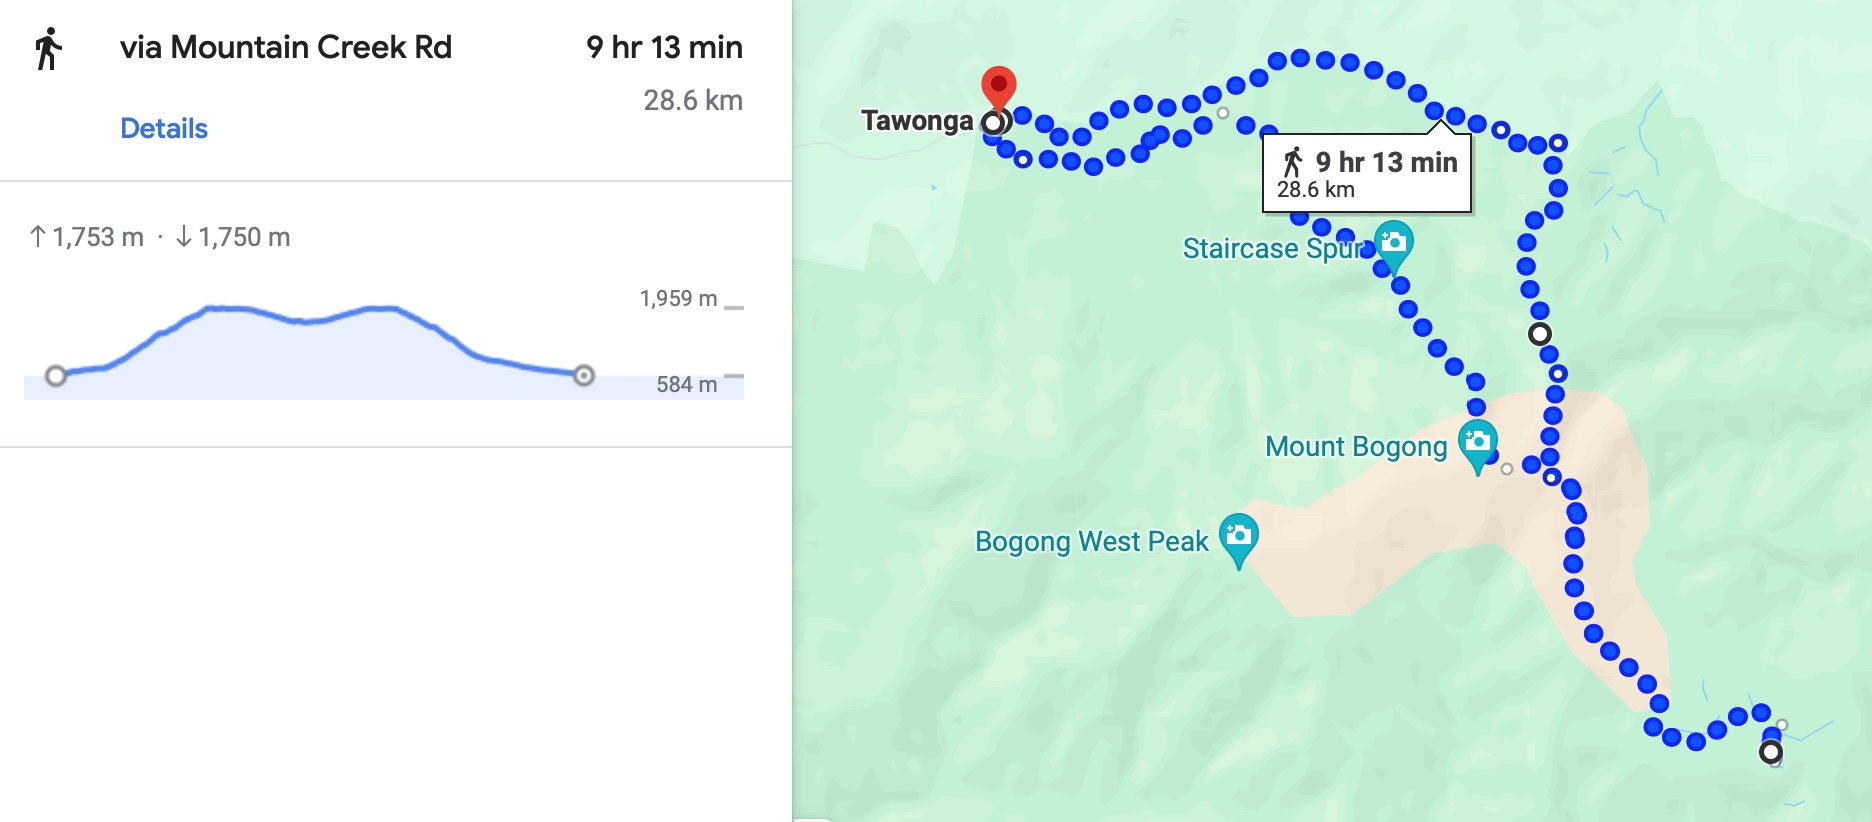
Task: Click the Bogong West Peak label text
Action: click(x=1092, y=542)
